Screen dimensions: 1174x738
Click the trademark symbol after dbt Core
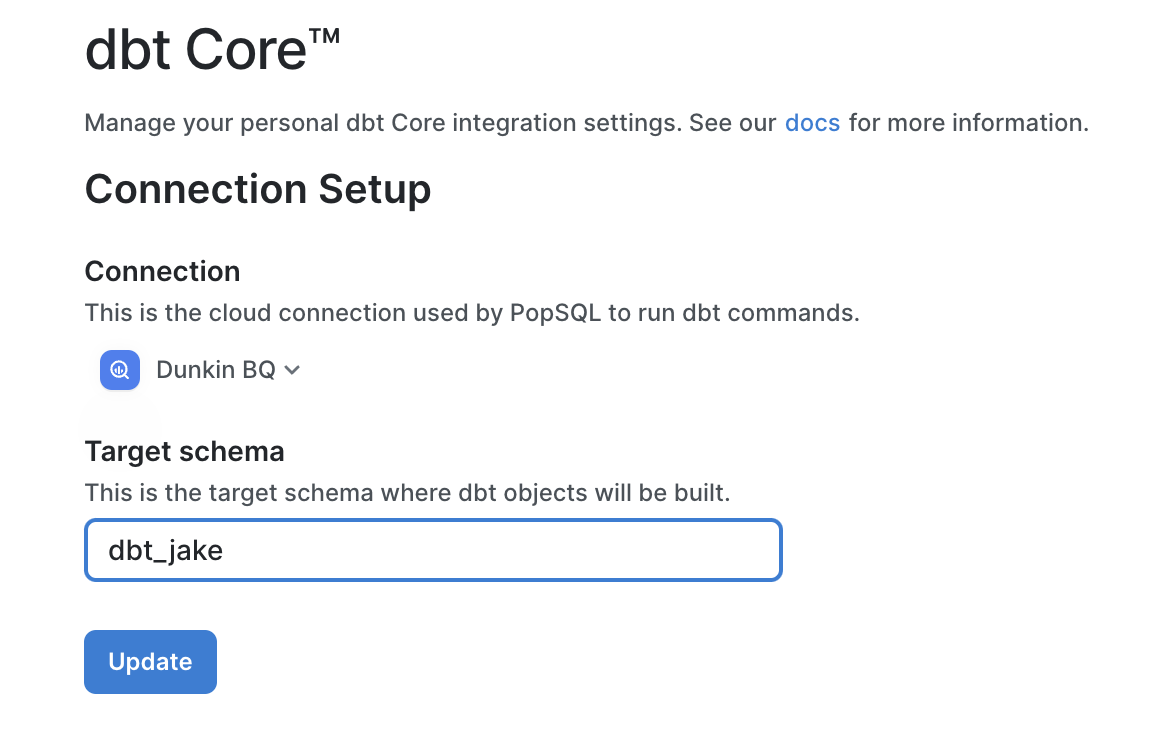[x=325, y=36]
